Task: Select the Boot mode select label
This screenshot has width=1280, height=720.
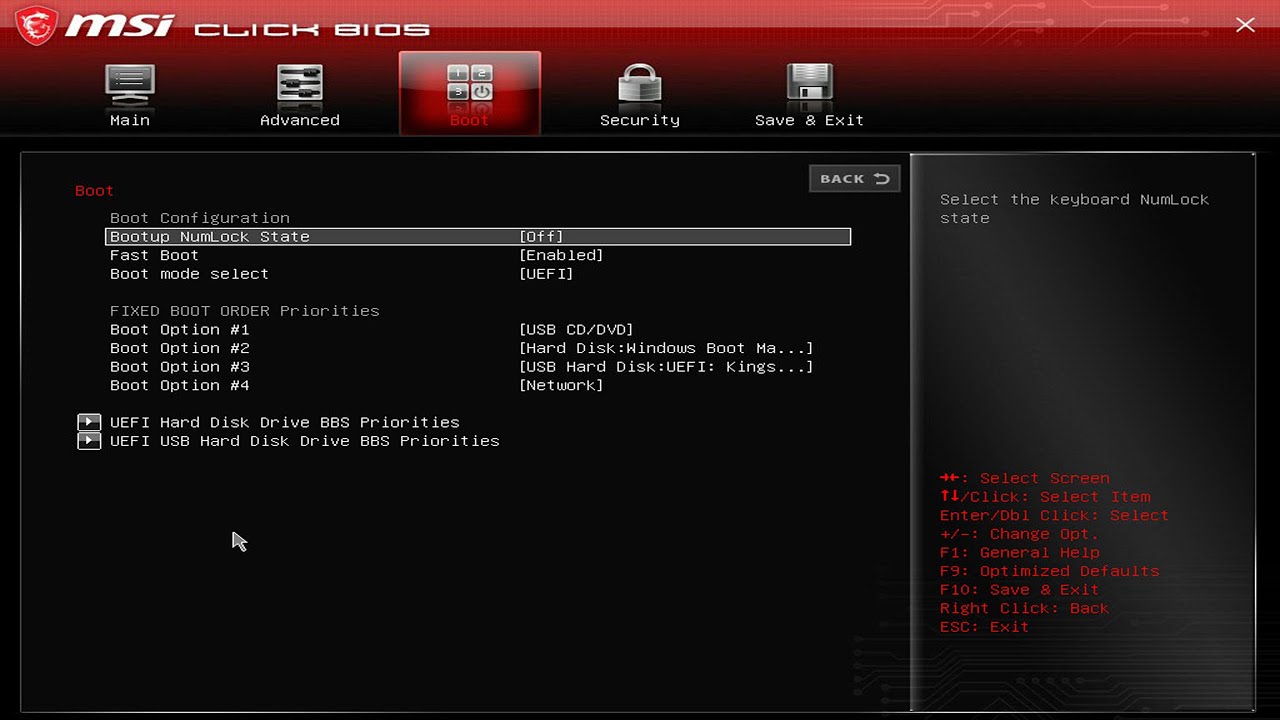Action: [x=190, y=274]
